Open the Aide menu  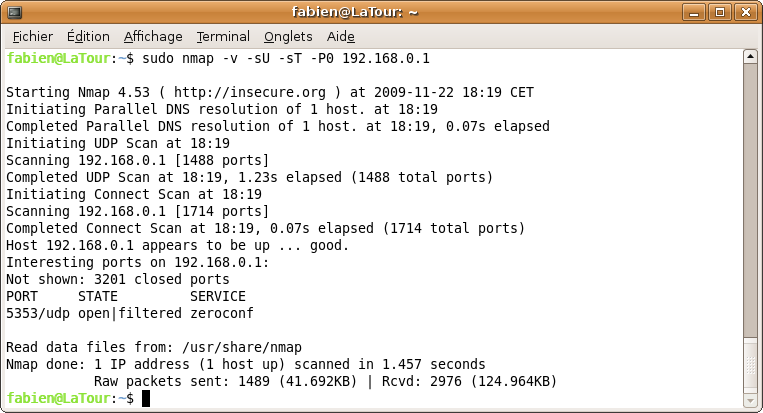[341, 36]
